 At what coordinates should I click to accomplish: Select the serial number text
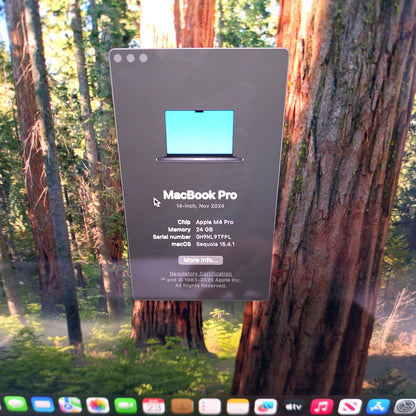(x=213, y=237)
